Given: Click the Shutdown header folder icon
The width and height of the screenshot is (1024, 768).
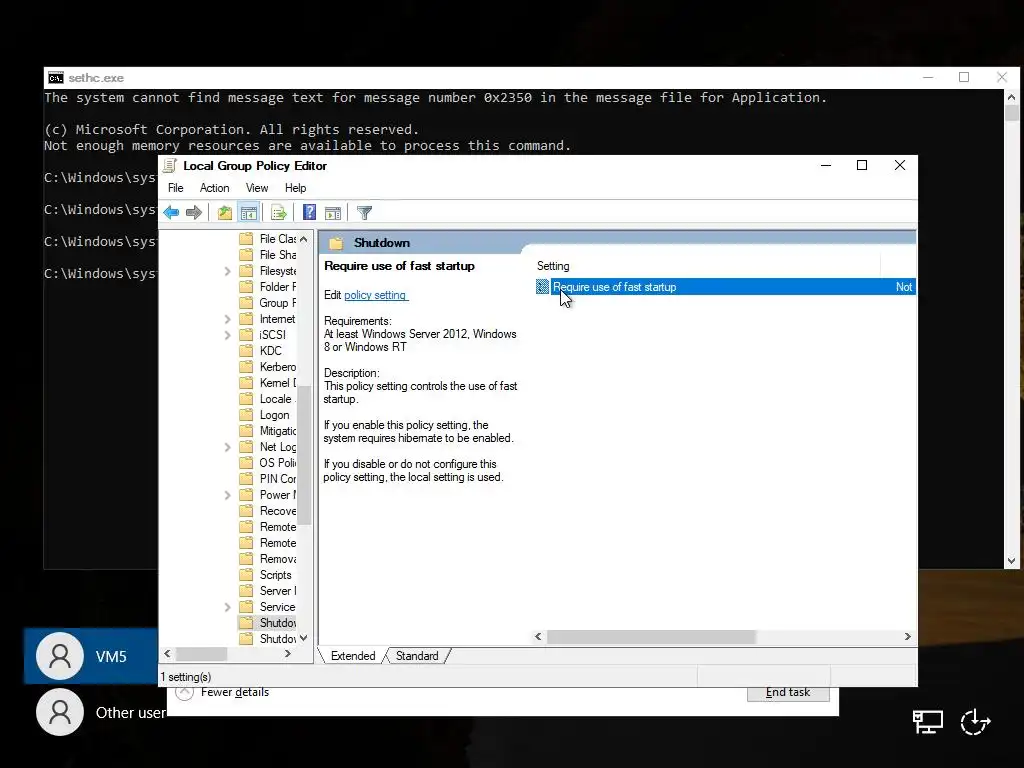Looking at the screenshot, I should (336, 243).
